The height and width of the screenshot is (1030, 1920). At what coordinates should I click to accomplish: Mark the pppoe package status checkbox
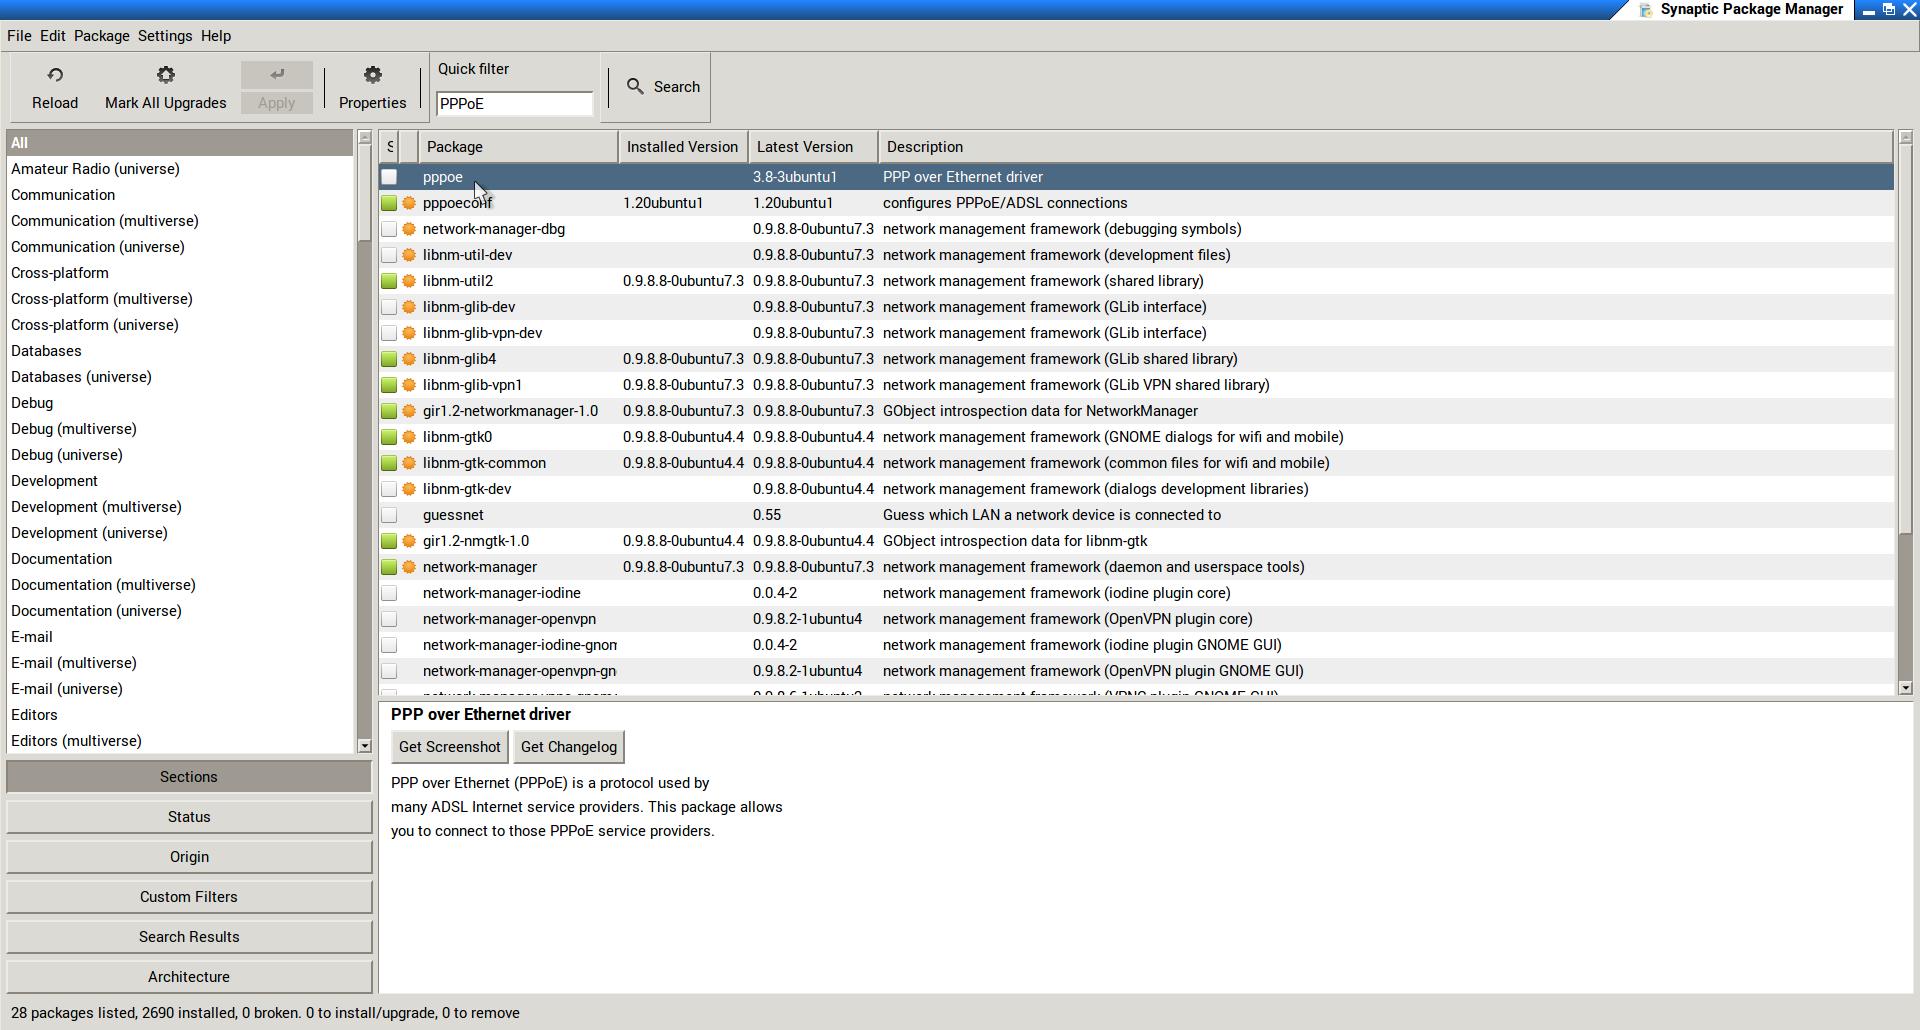click(x=389, y=177)
